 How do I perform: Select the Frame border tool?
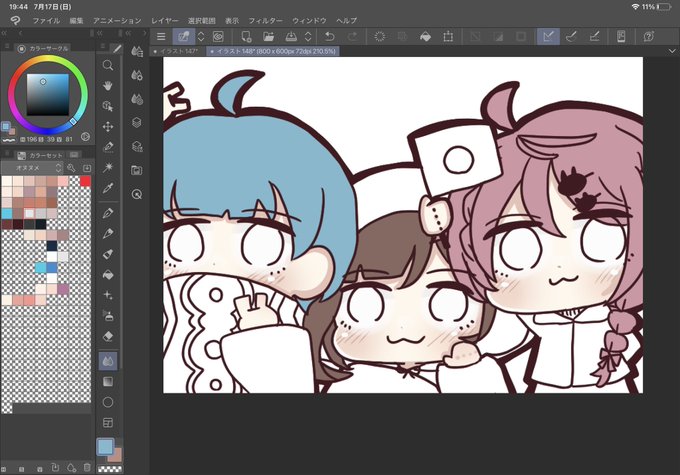108,423
